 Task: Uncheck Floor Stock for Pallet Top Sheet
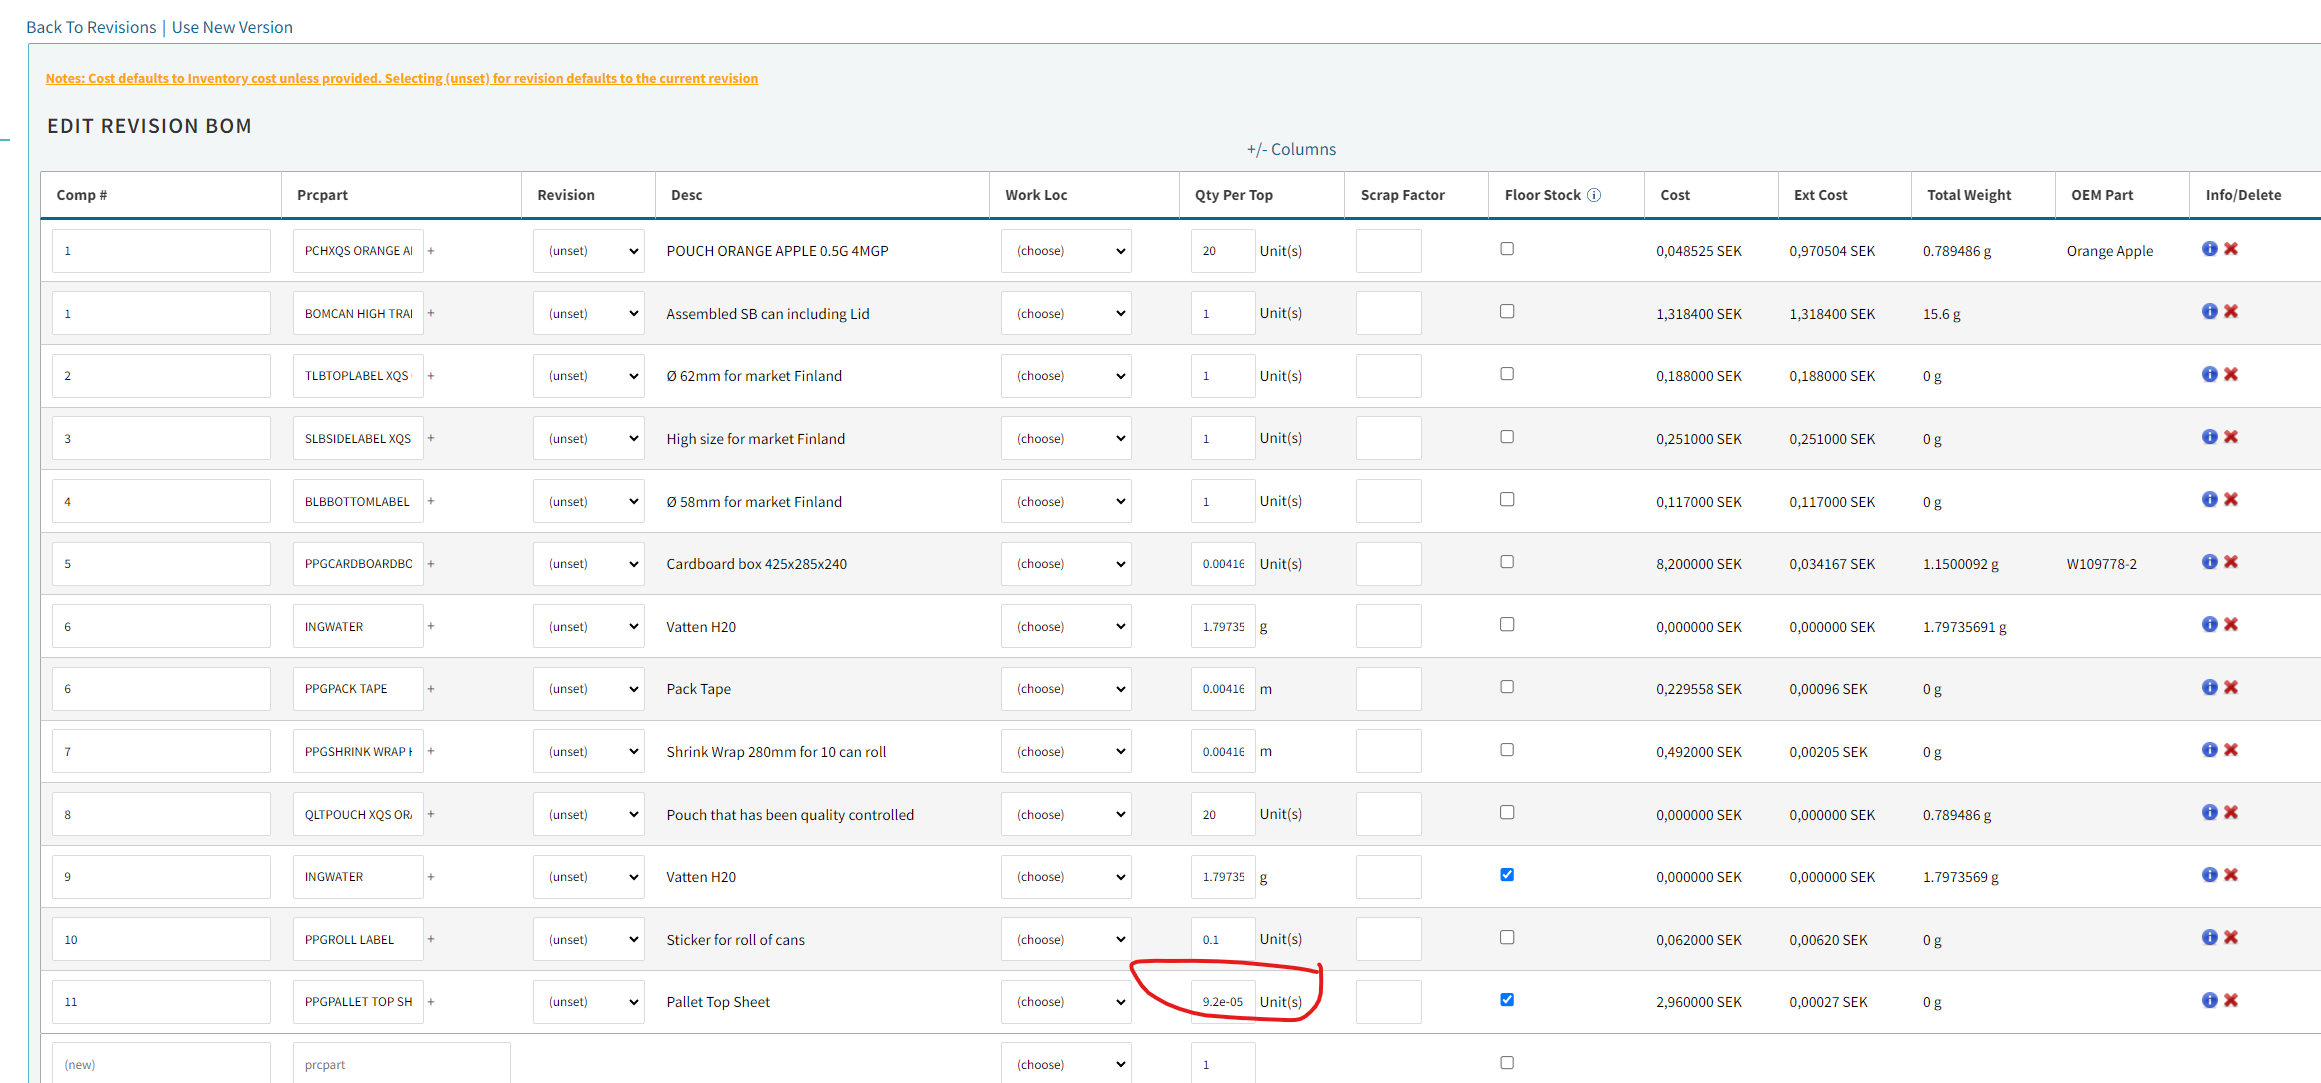pos(1507,1000)
